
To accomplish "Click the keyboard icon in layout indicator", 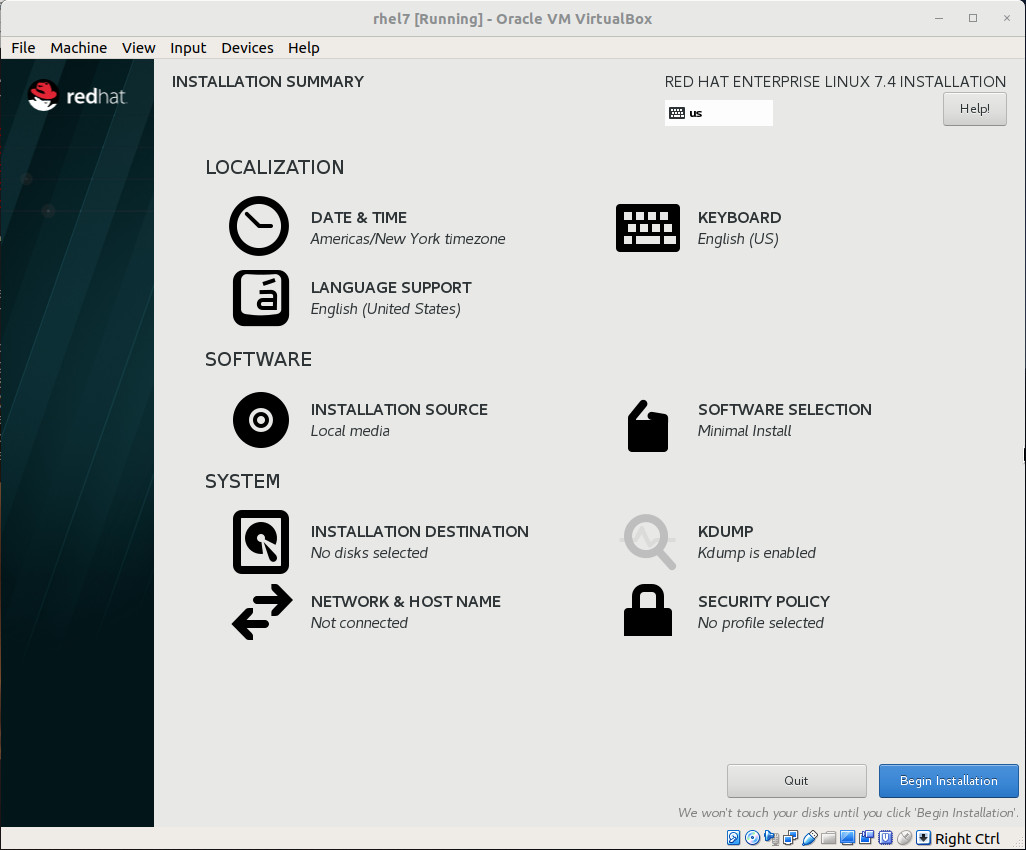I will click(x=677, y=113).
